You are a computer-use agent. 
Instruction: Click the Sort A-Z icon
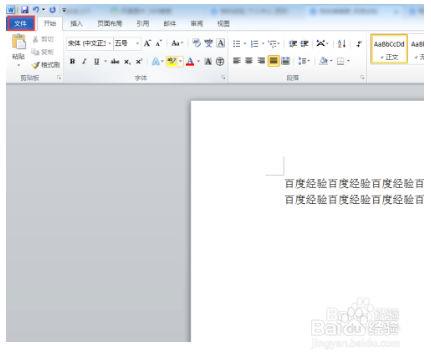click(x=342, y=44)
